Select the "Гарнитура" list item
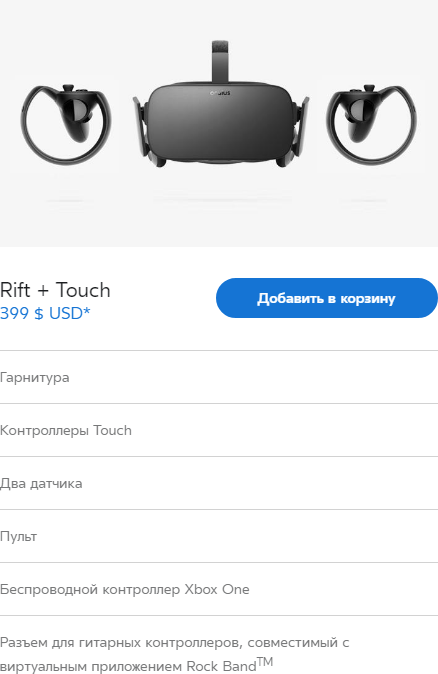Image resolution: width=438 pixels, height=674 pixels. pos(219,377)
